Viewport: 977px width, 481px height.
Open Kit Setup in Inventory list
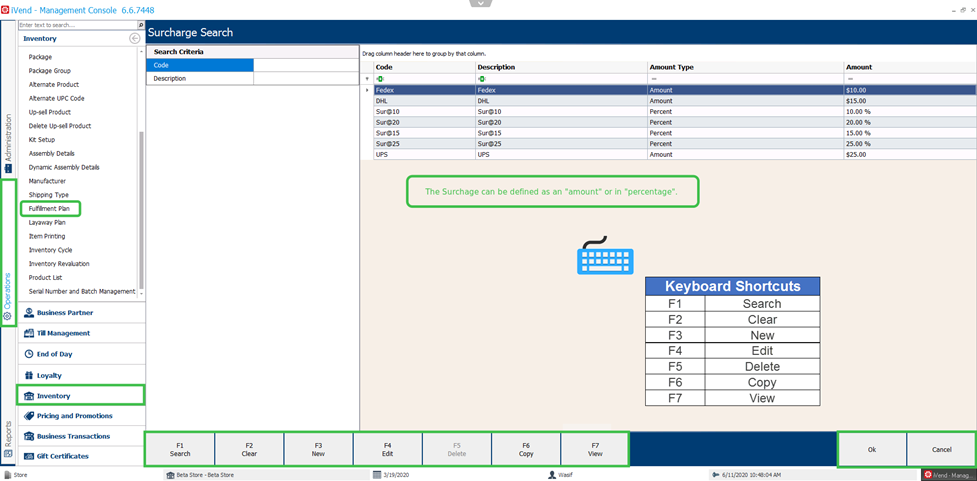[42, 140]
